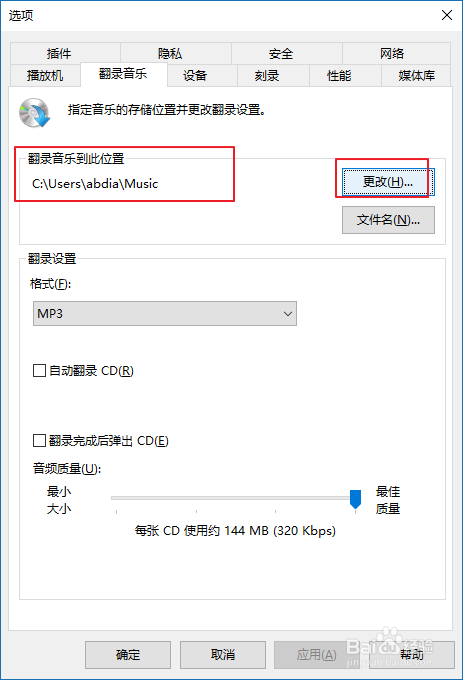Select the 网络 tab
This screenshot has width=463, height=680.
point(392,53)
